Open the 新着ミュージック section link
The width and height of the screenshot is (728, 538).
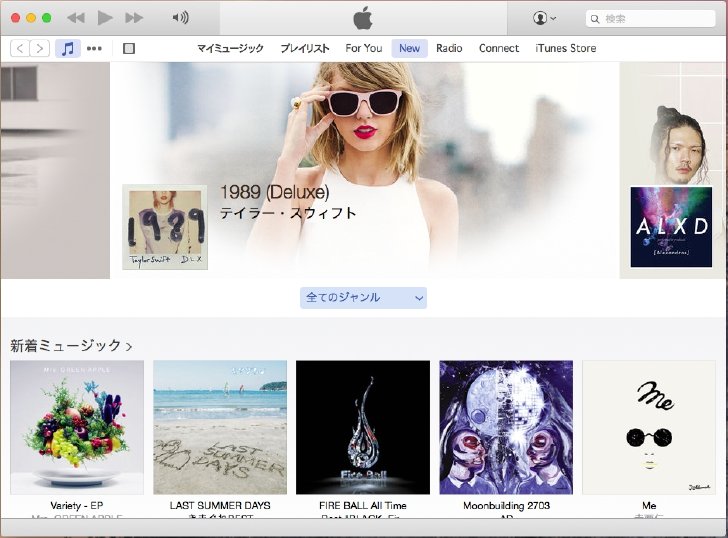pyautogui.click(x=71, y=345)
